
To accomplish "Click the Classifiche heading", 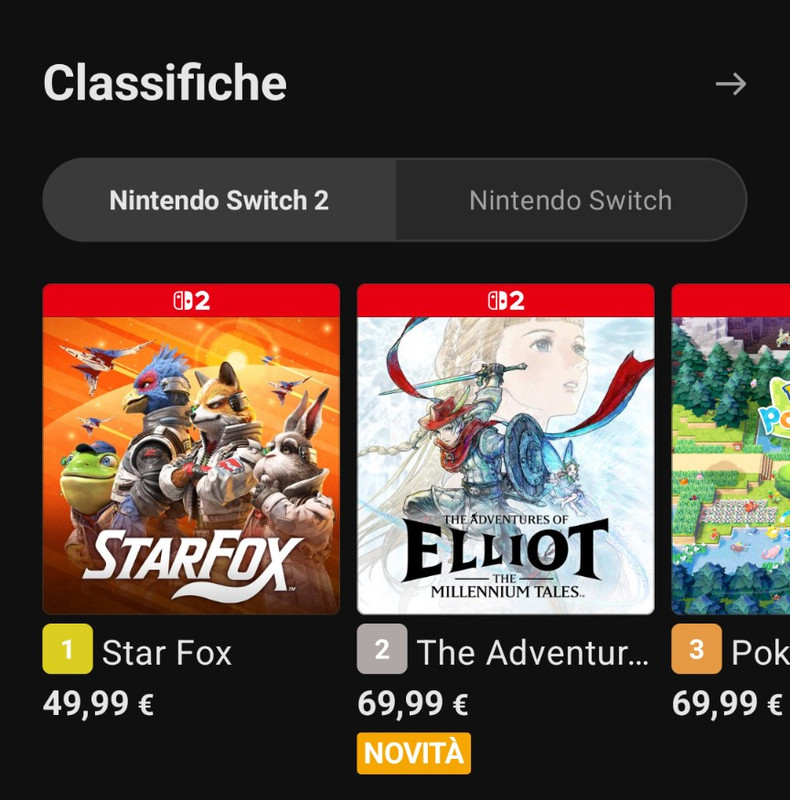I will point(165,83).
